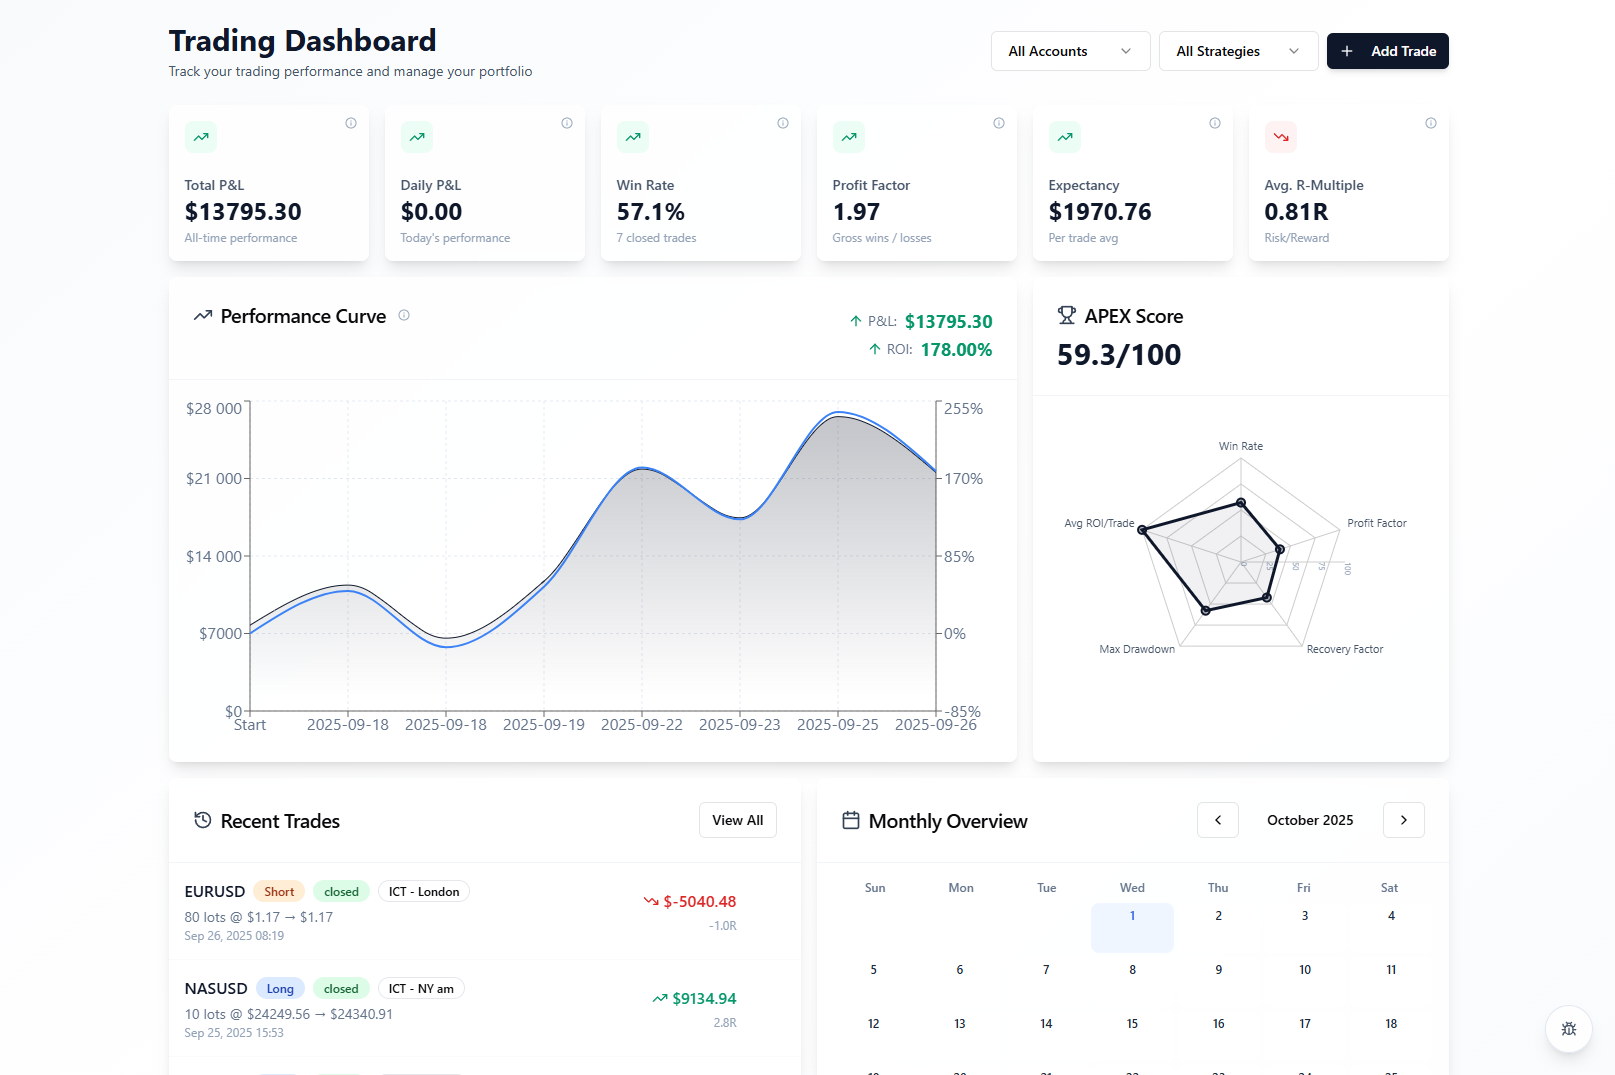The image size is (1615, 1075).
Task: Click the APEX Score trophy icon
Action: [x=1067, y=316]
